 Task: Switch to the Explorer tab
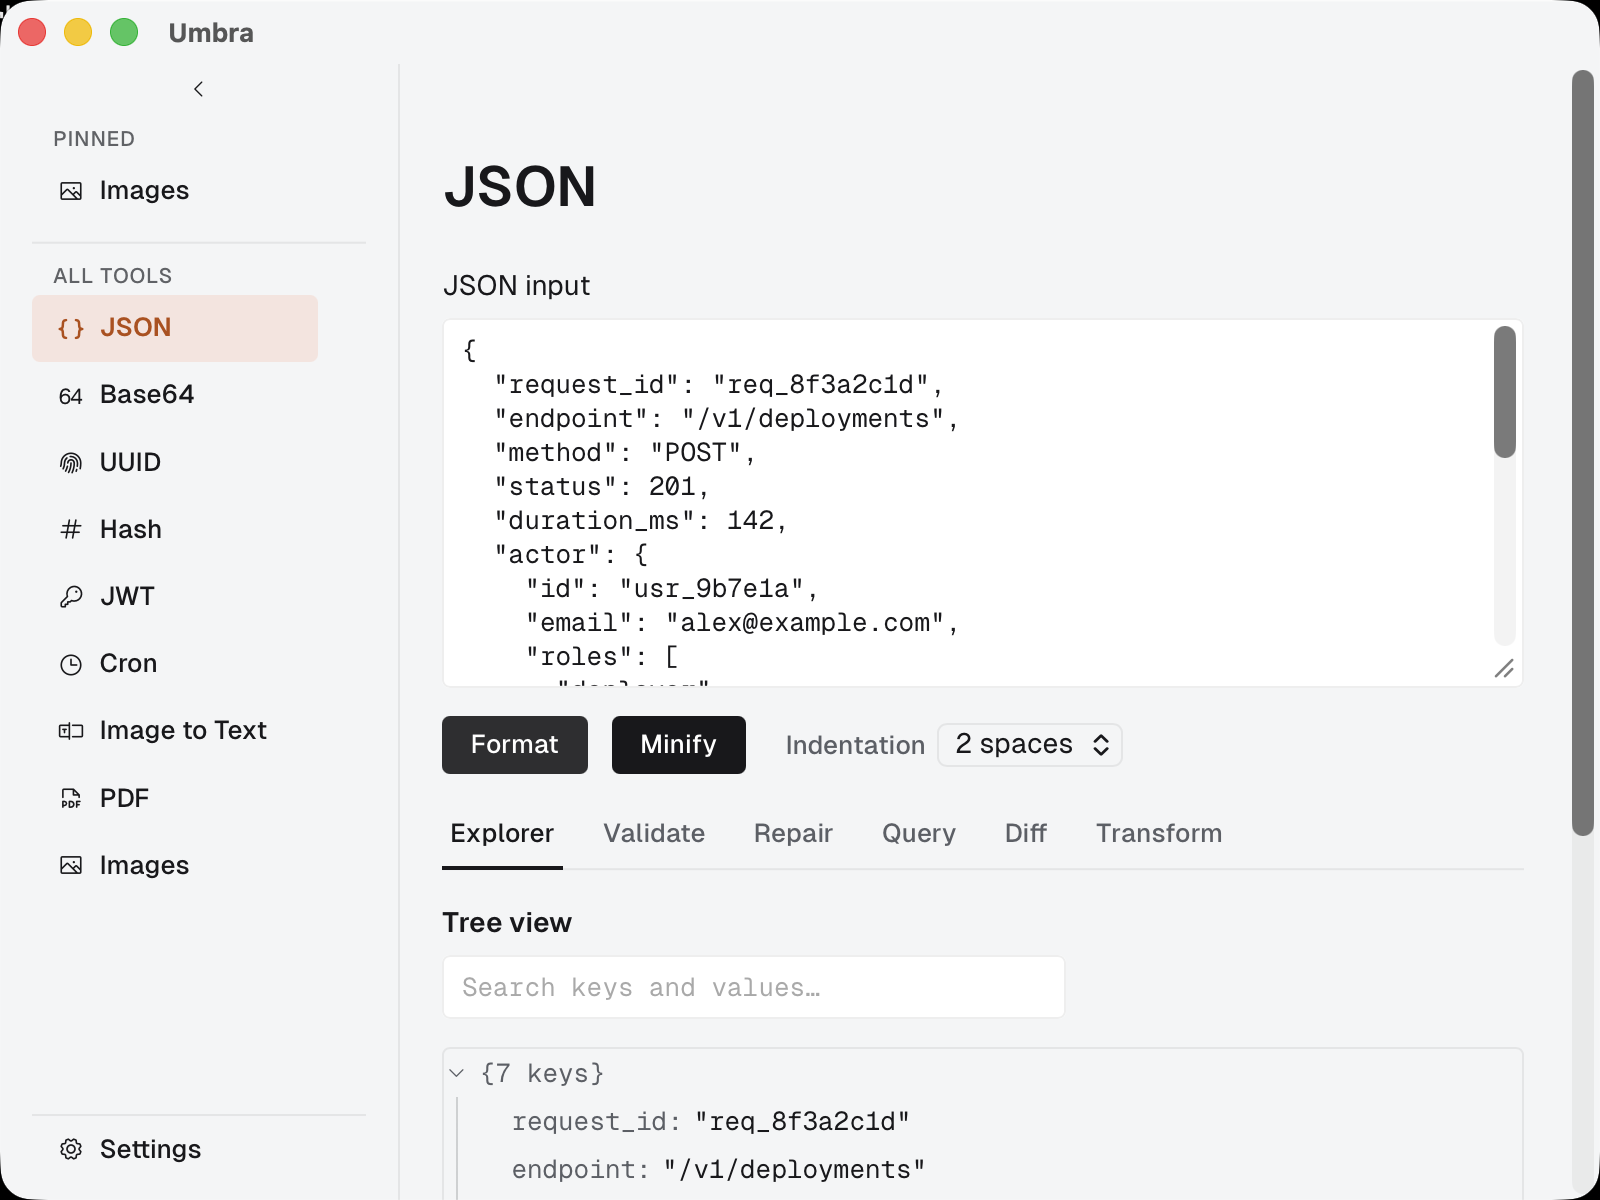tap(502, 833)
